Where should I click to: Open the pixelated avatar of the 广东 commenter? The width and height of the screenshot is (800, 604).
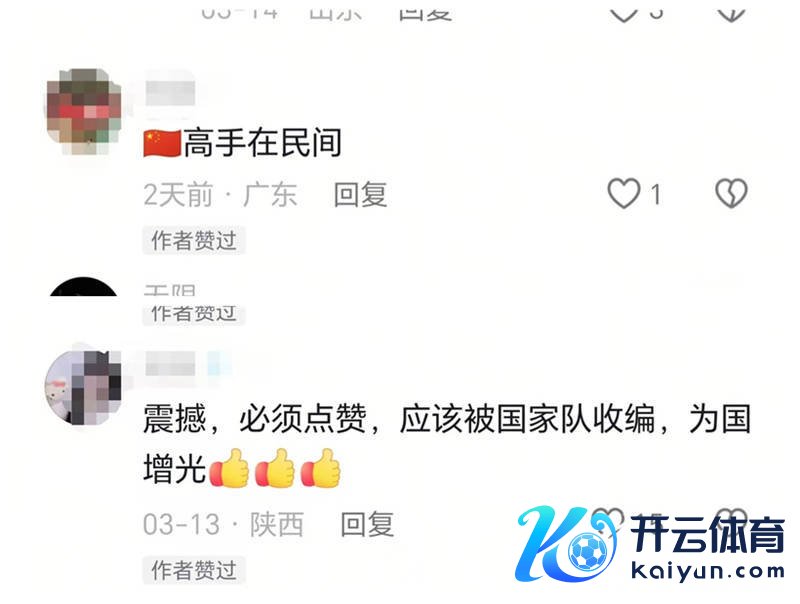click(84, 111)
